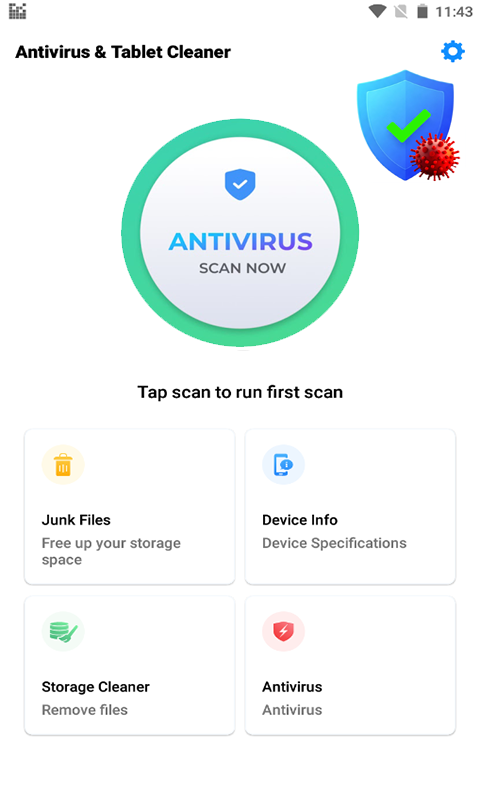Tap the yellow trash can Junk Files icon
Image resolution: width=480 pixels, height=800 pixels.
click(63, 464)
